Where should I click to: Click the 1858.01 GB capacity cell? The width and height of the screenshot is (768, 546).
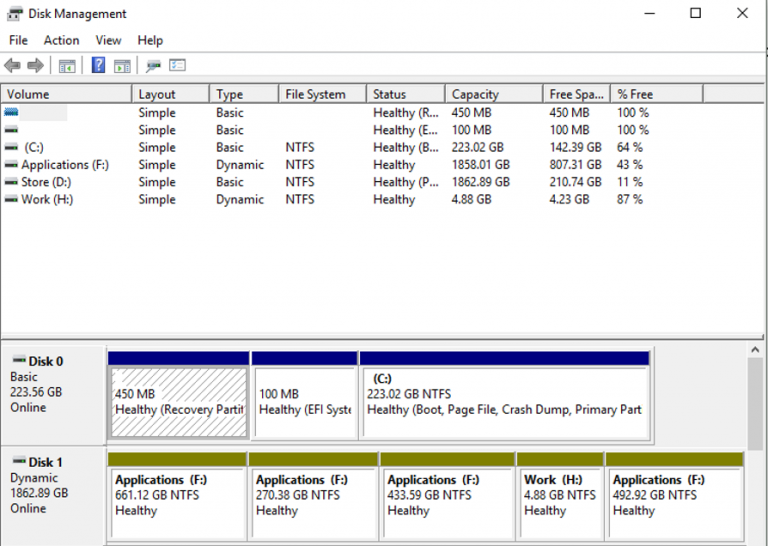point(480,165)
